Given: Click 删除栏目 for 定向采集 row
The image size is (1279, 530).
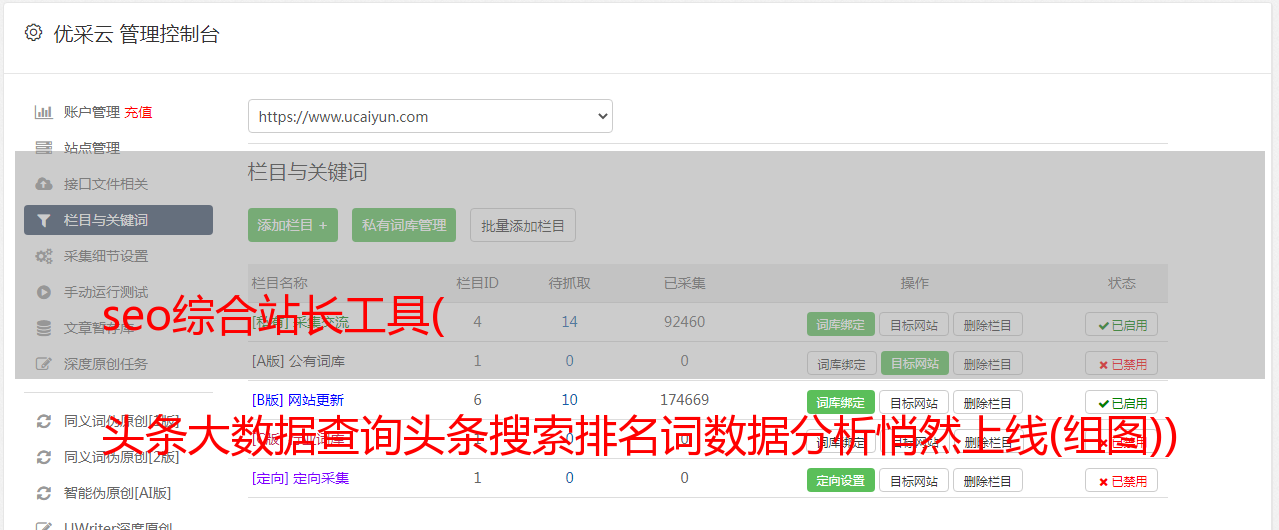Looking at the screenshot, I should point(988,480).
